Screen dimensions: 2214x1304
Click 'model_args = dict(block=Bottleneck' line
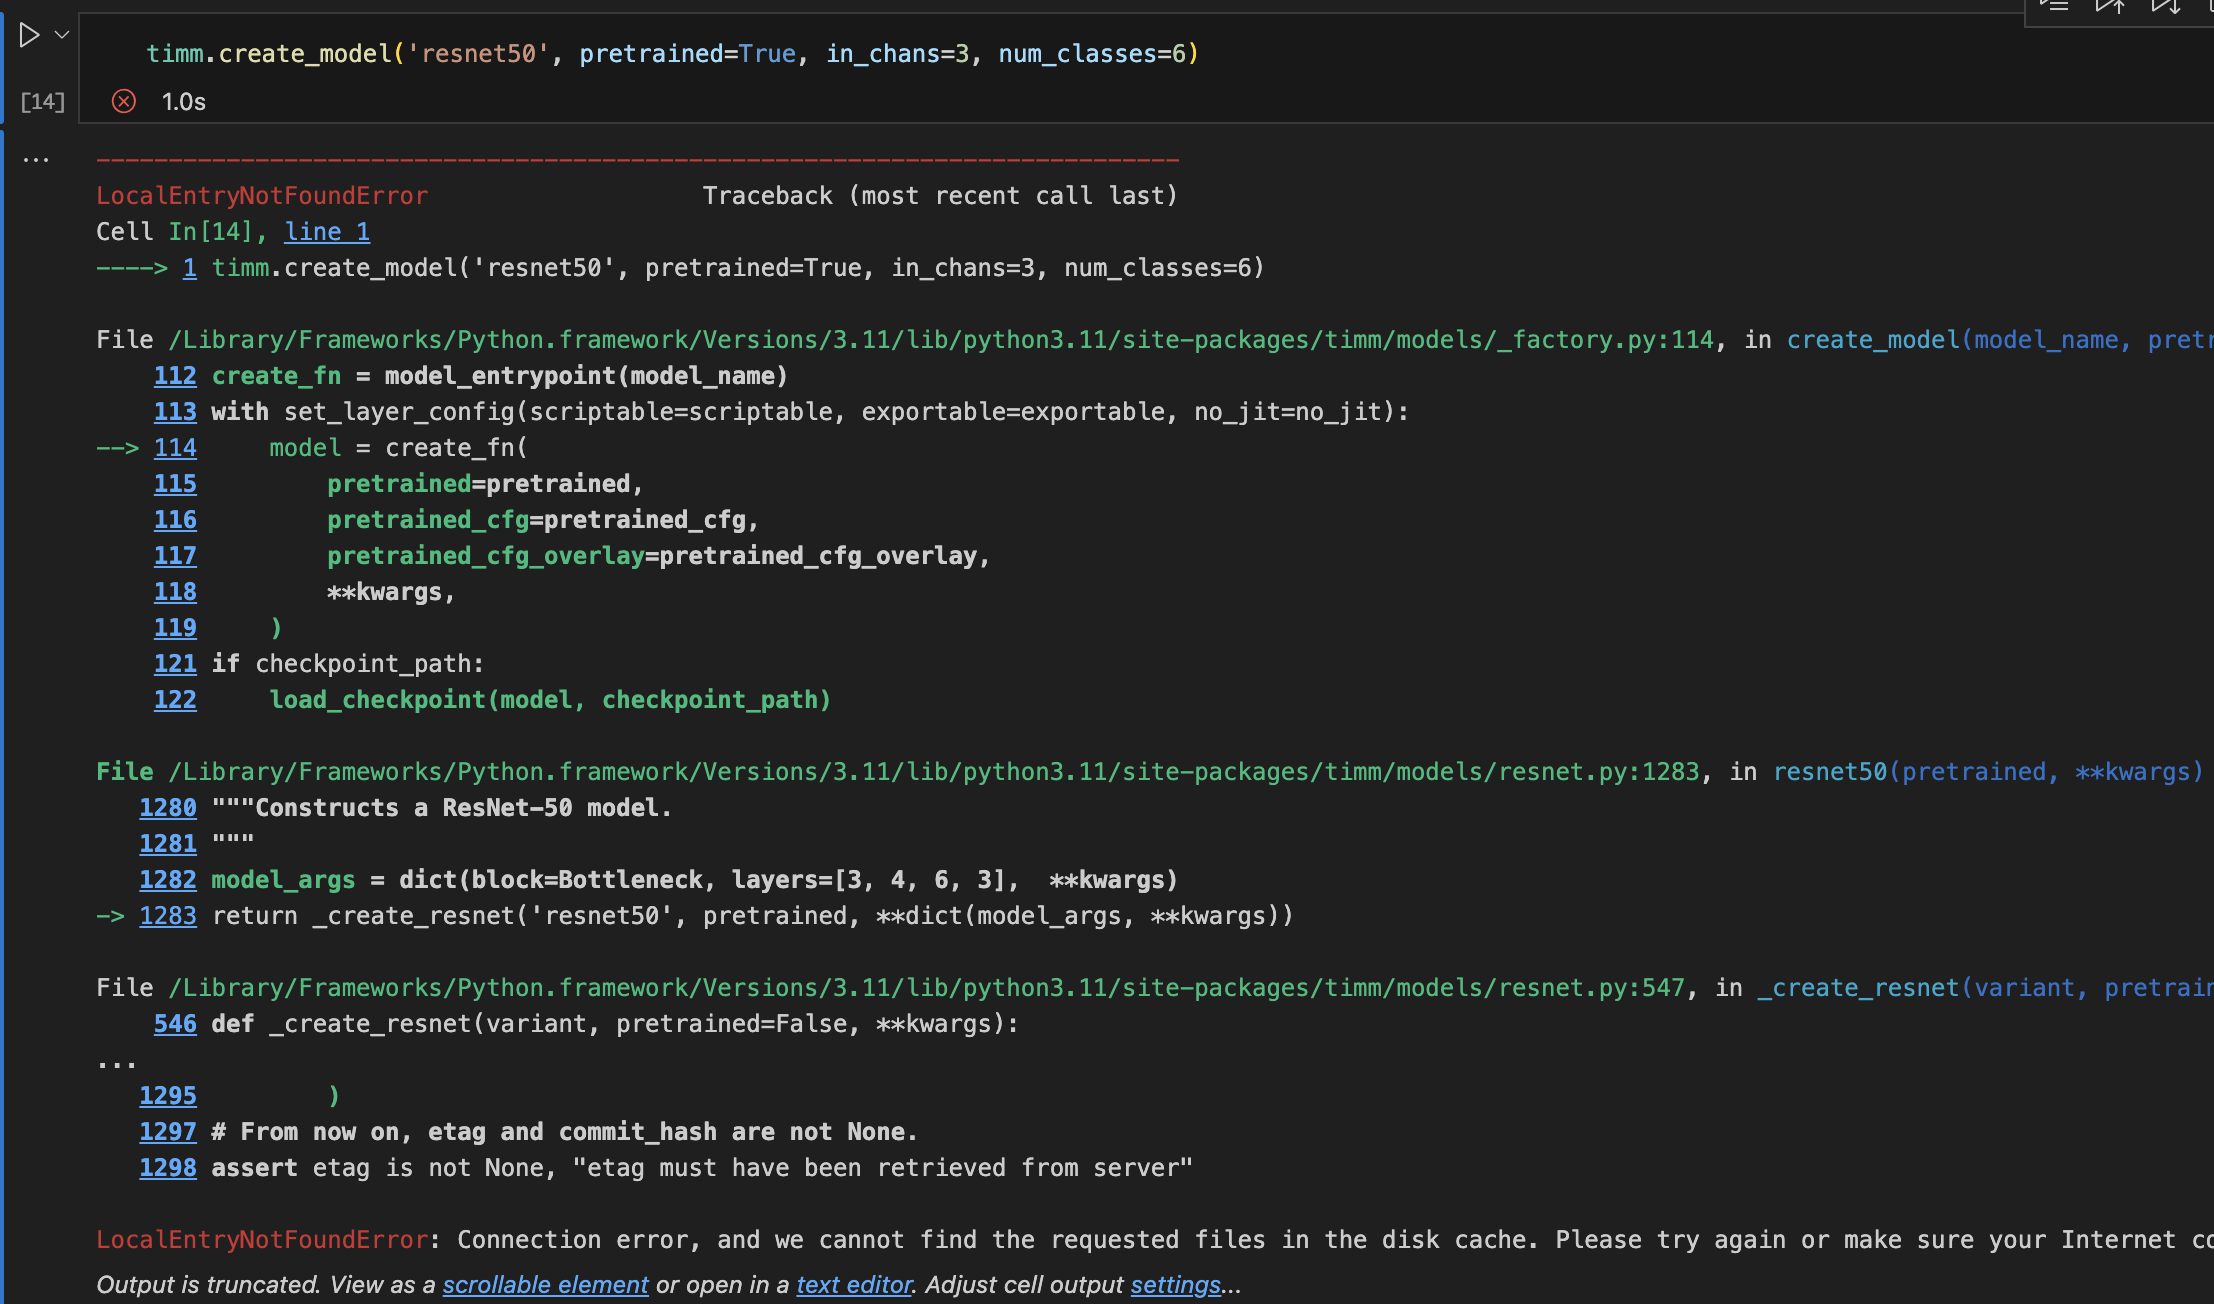695,880
